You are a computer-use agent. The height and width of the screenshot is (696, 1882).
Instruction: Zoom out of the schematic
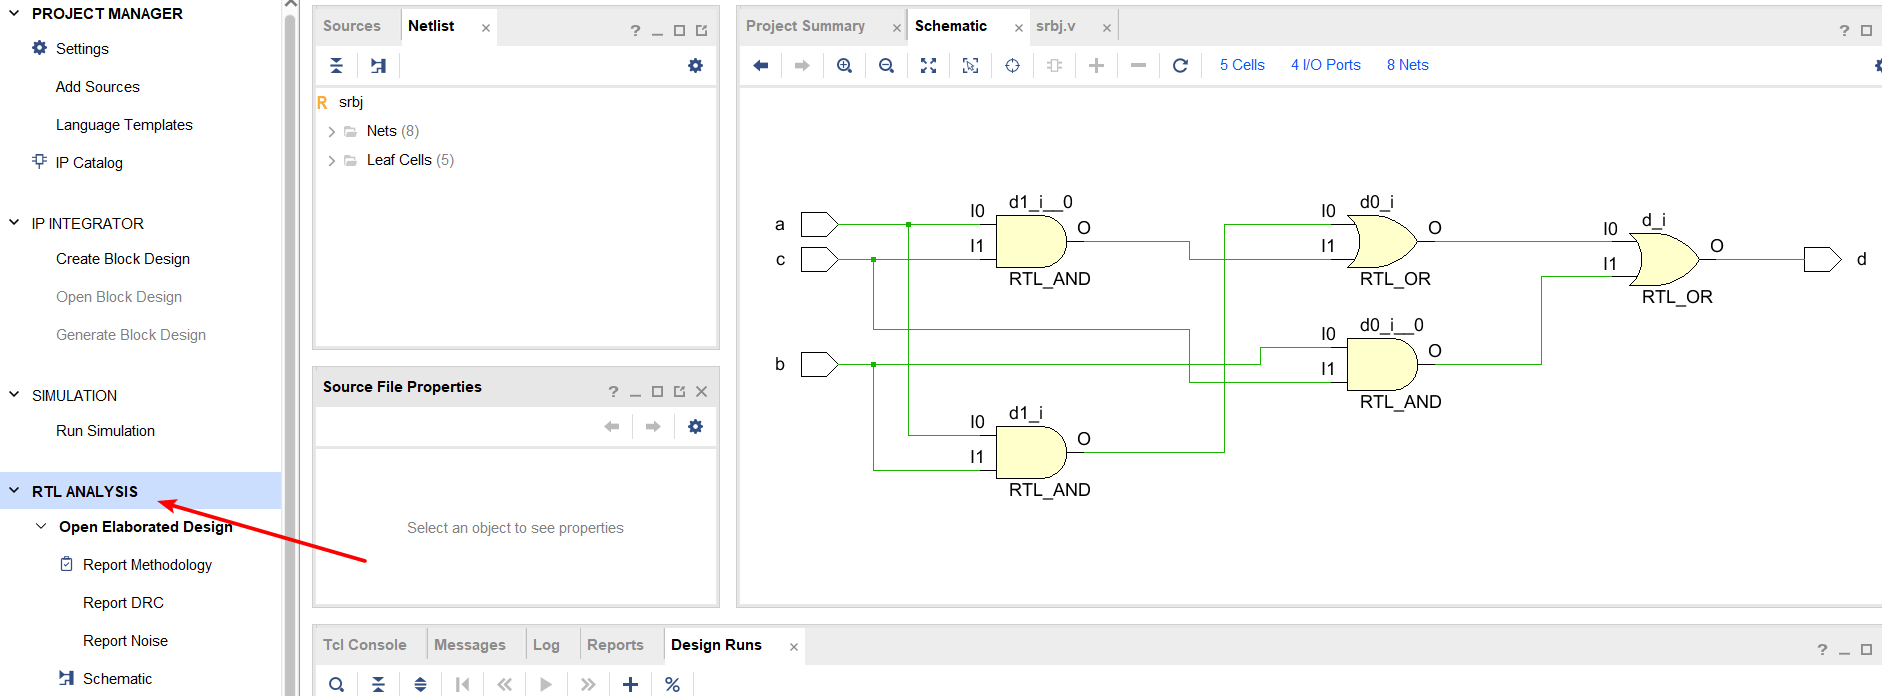click(886, 65)
